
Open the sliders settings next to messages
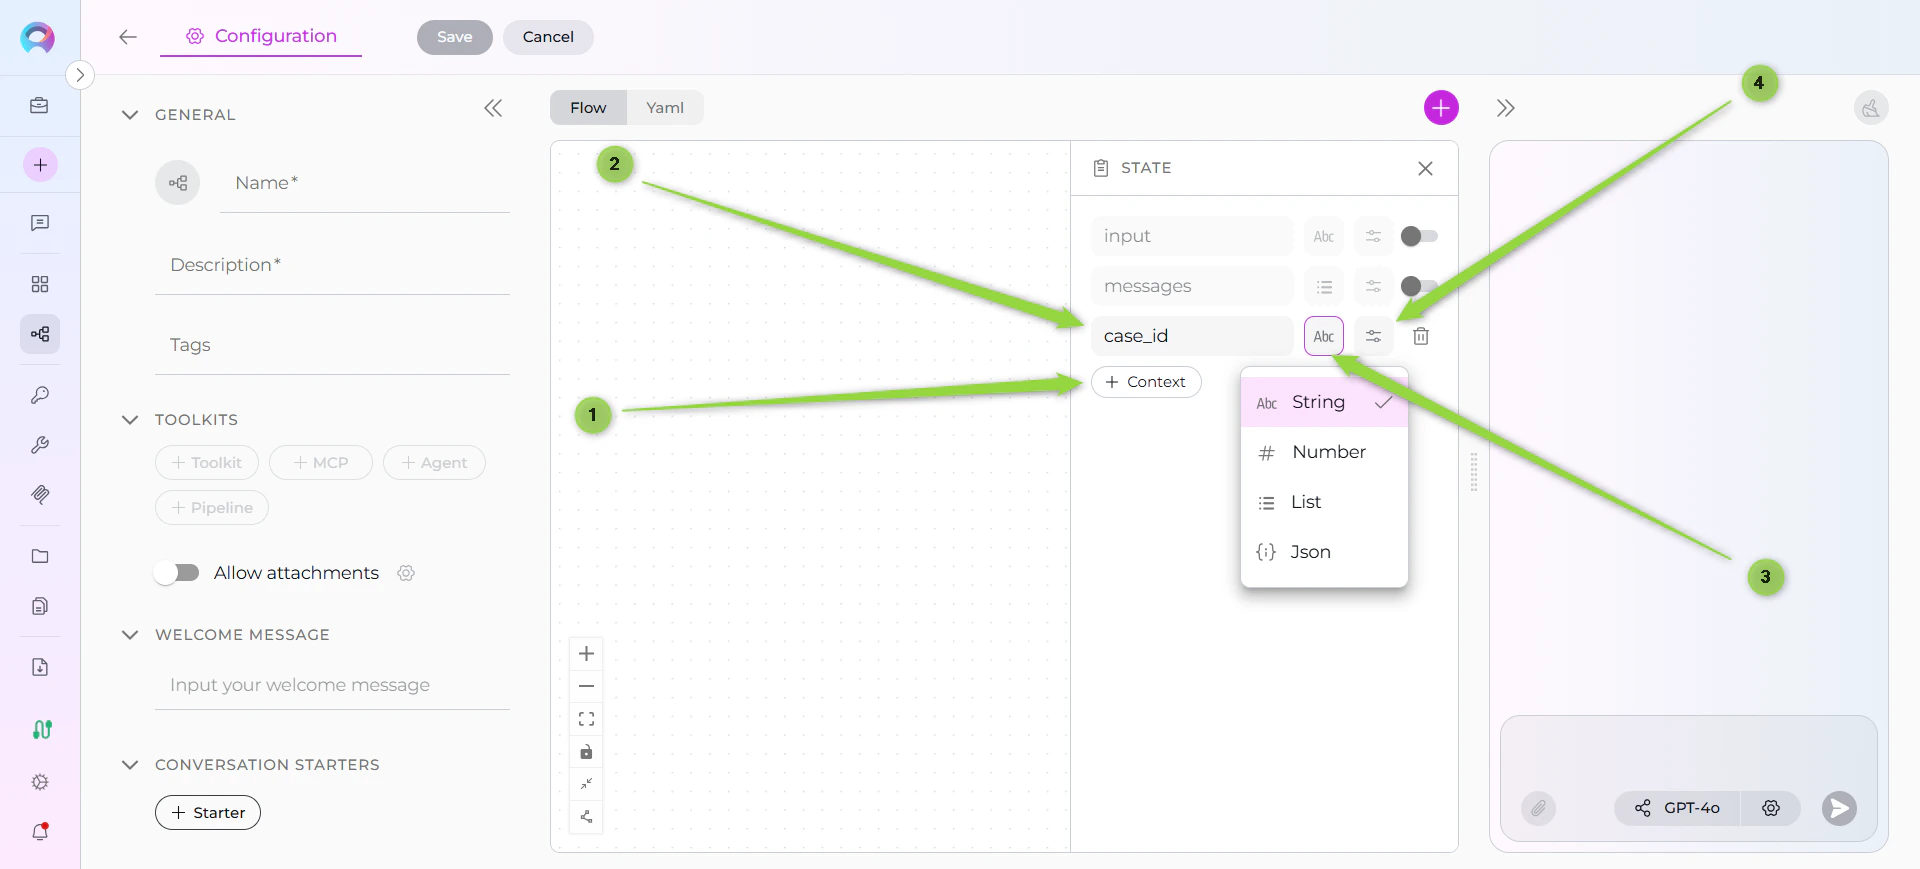pyautogui.click(x=1373, y=286)
